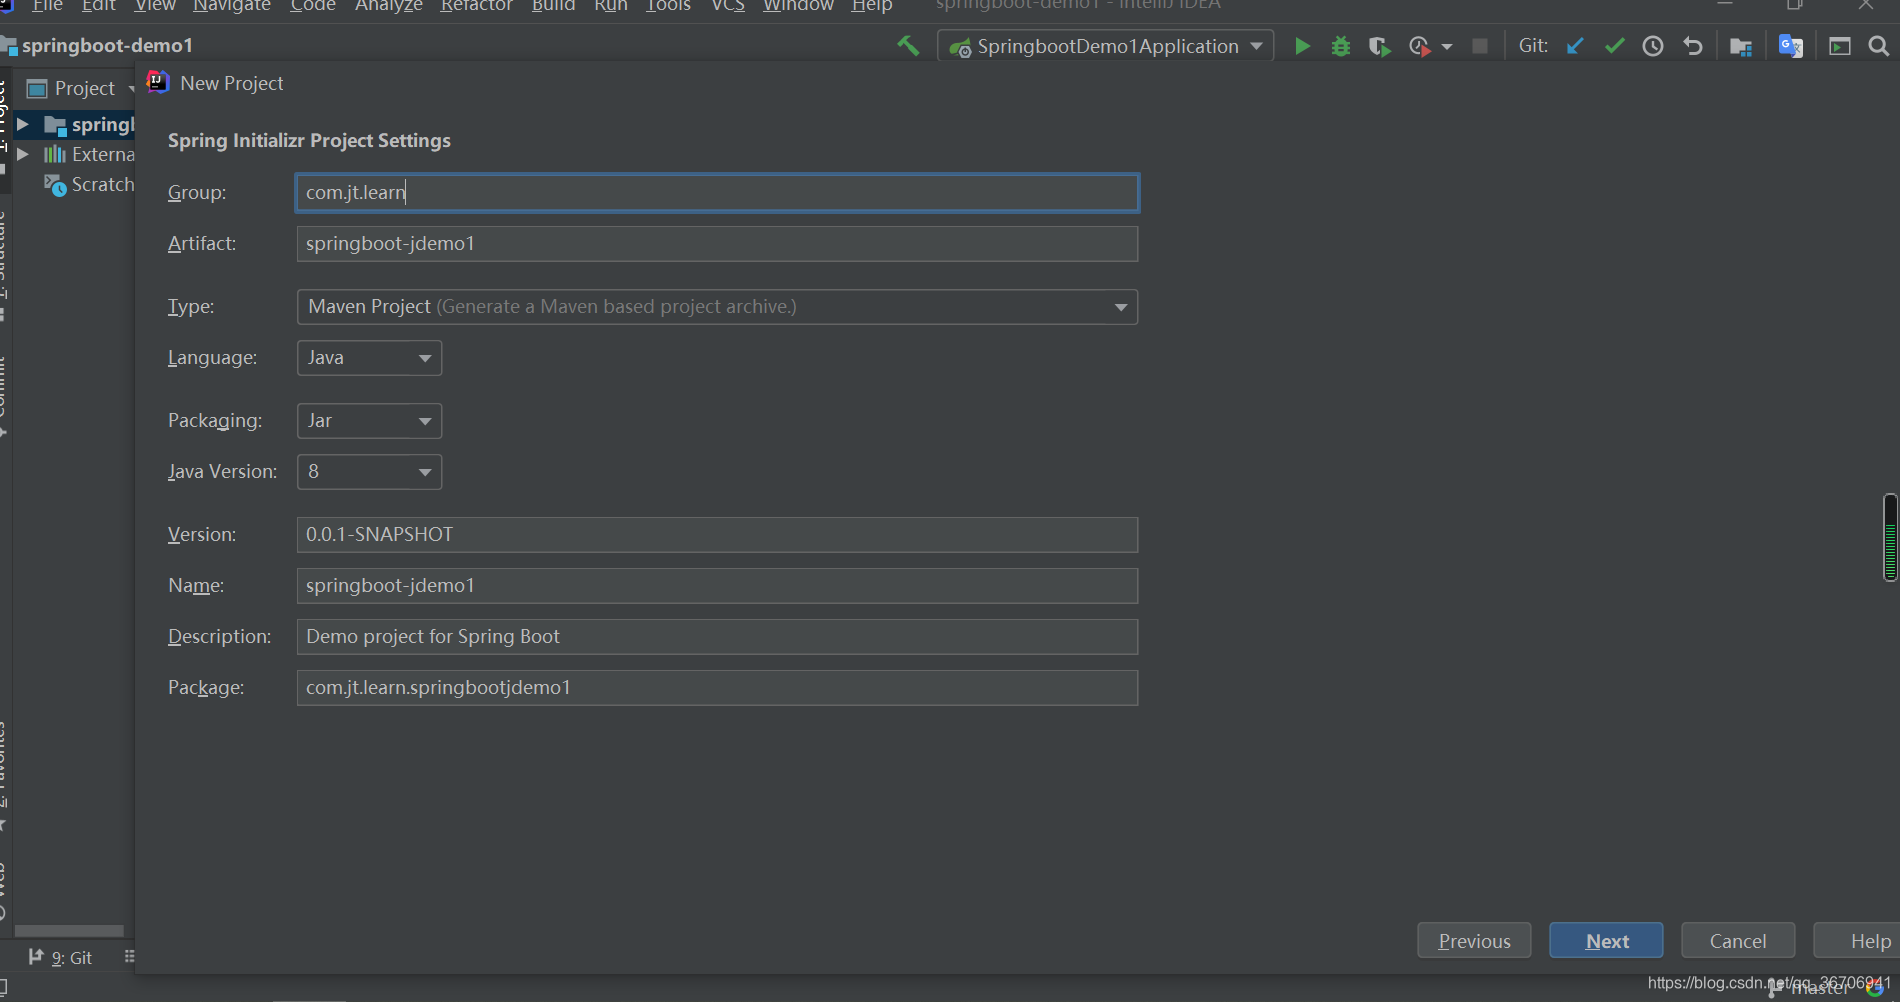Open the Build menu
Image resolution: width=1900 pixels, height=1002 pixels.
tap(553, 6)
